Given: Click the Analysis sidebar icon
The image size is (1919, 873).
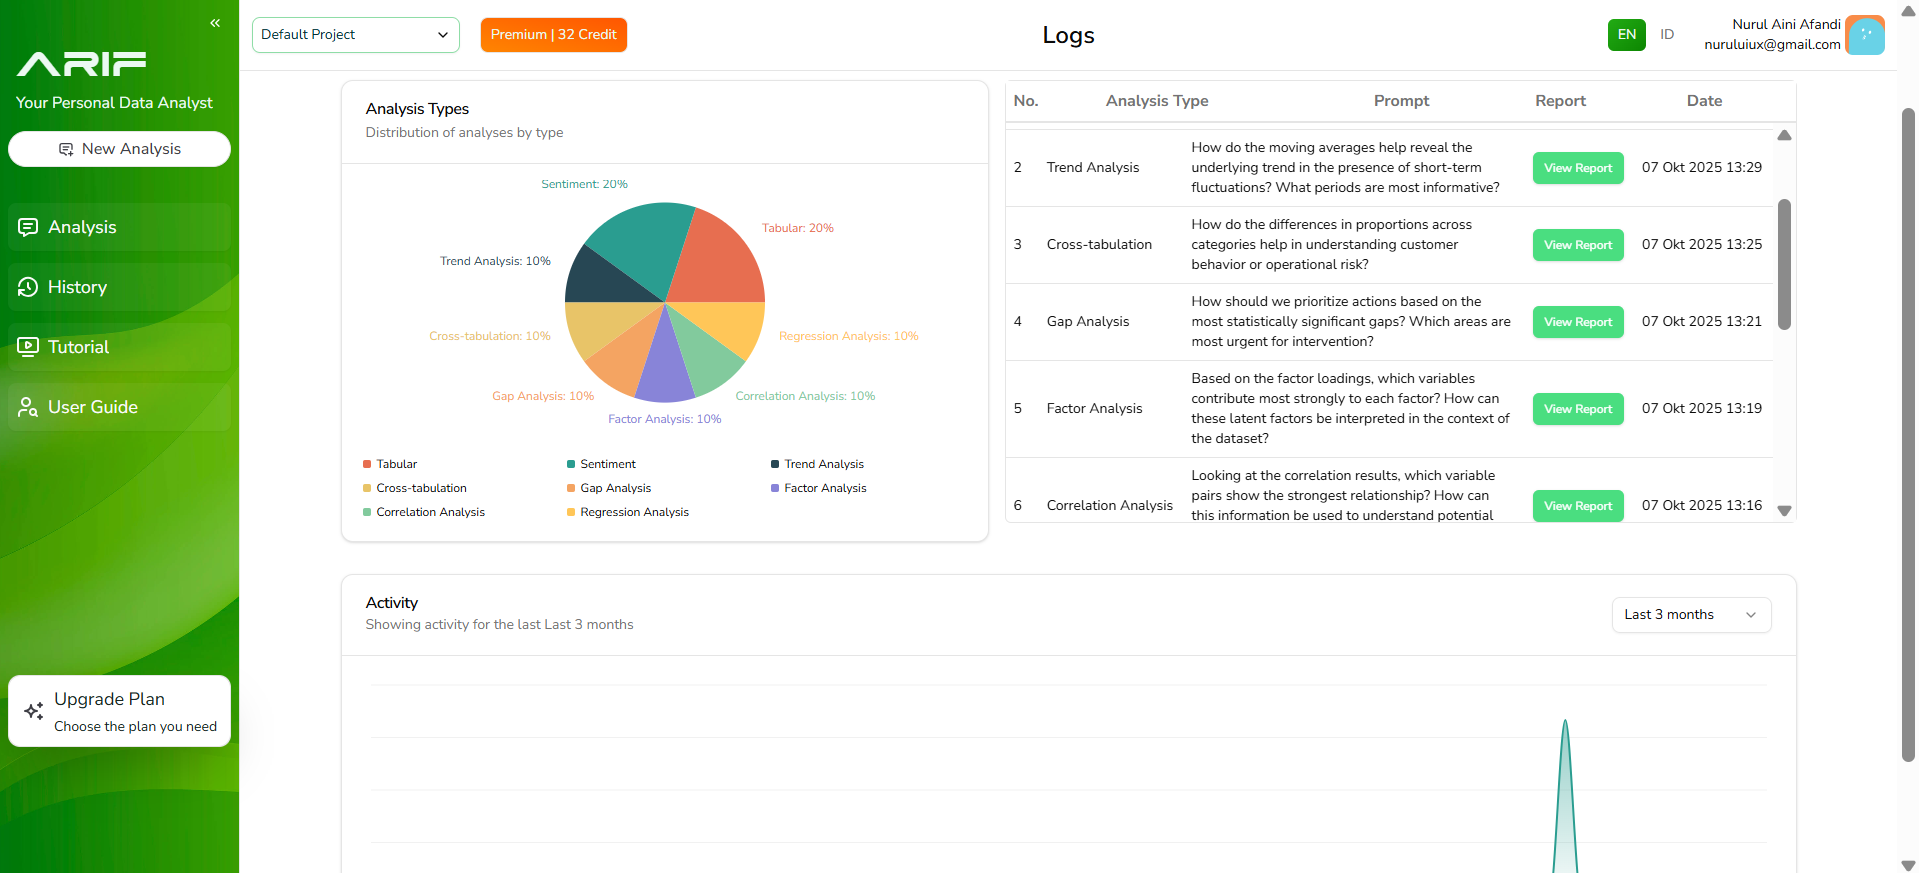Looking at the screenshot, I should pos(28,227).
